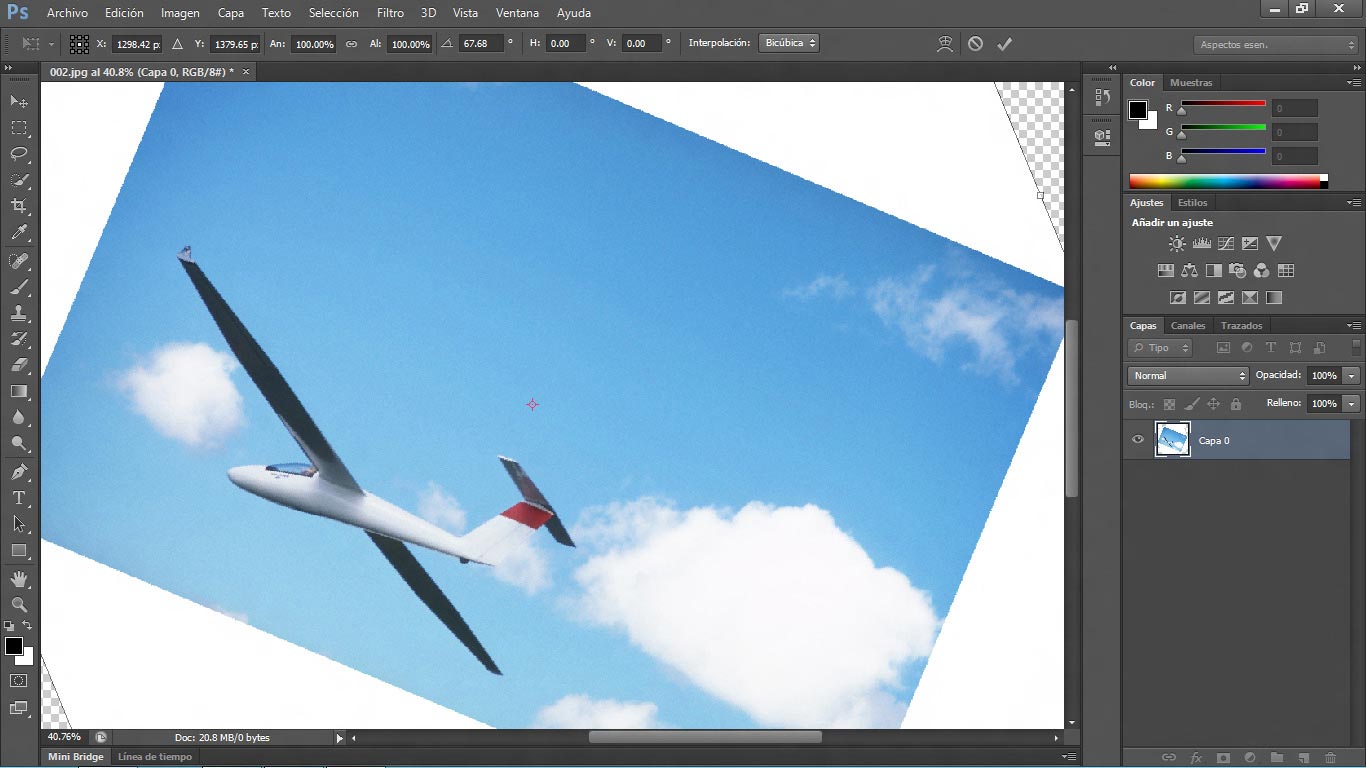Select the Horizontal Type tool
Screen dimensions: 1366x768
(x=19, y=498)
